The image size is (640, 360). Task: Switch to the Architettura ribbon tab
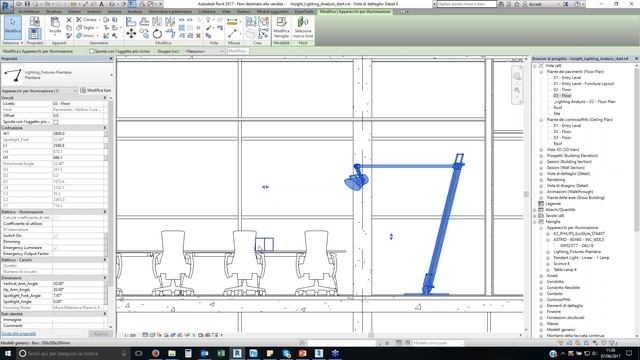pyautogui.click(x=29, y=12)
